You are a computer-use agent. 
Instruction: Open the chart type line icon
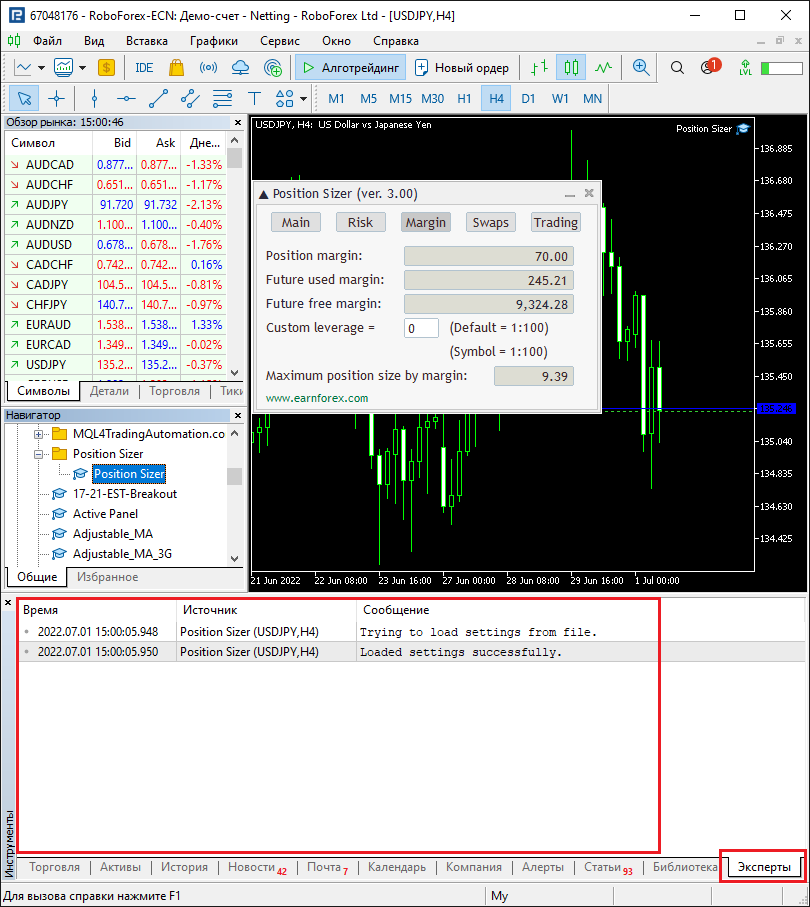coord(23,68)
